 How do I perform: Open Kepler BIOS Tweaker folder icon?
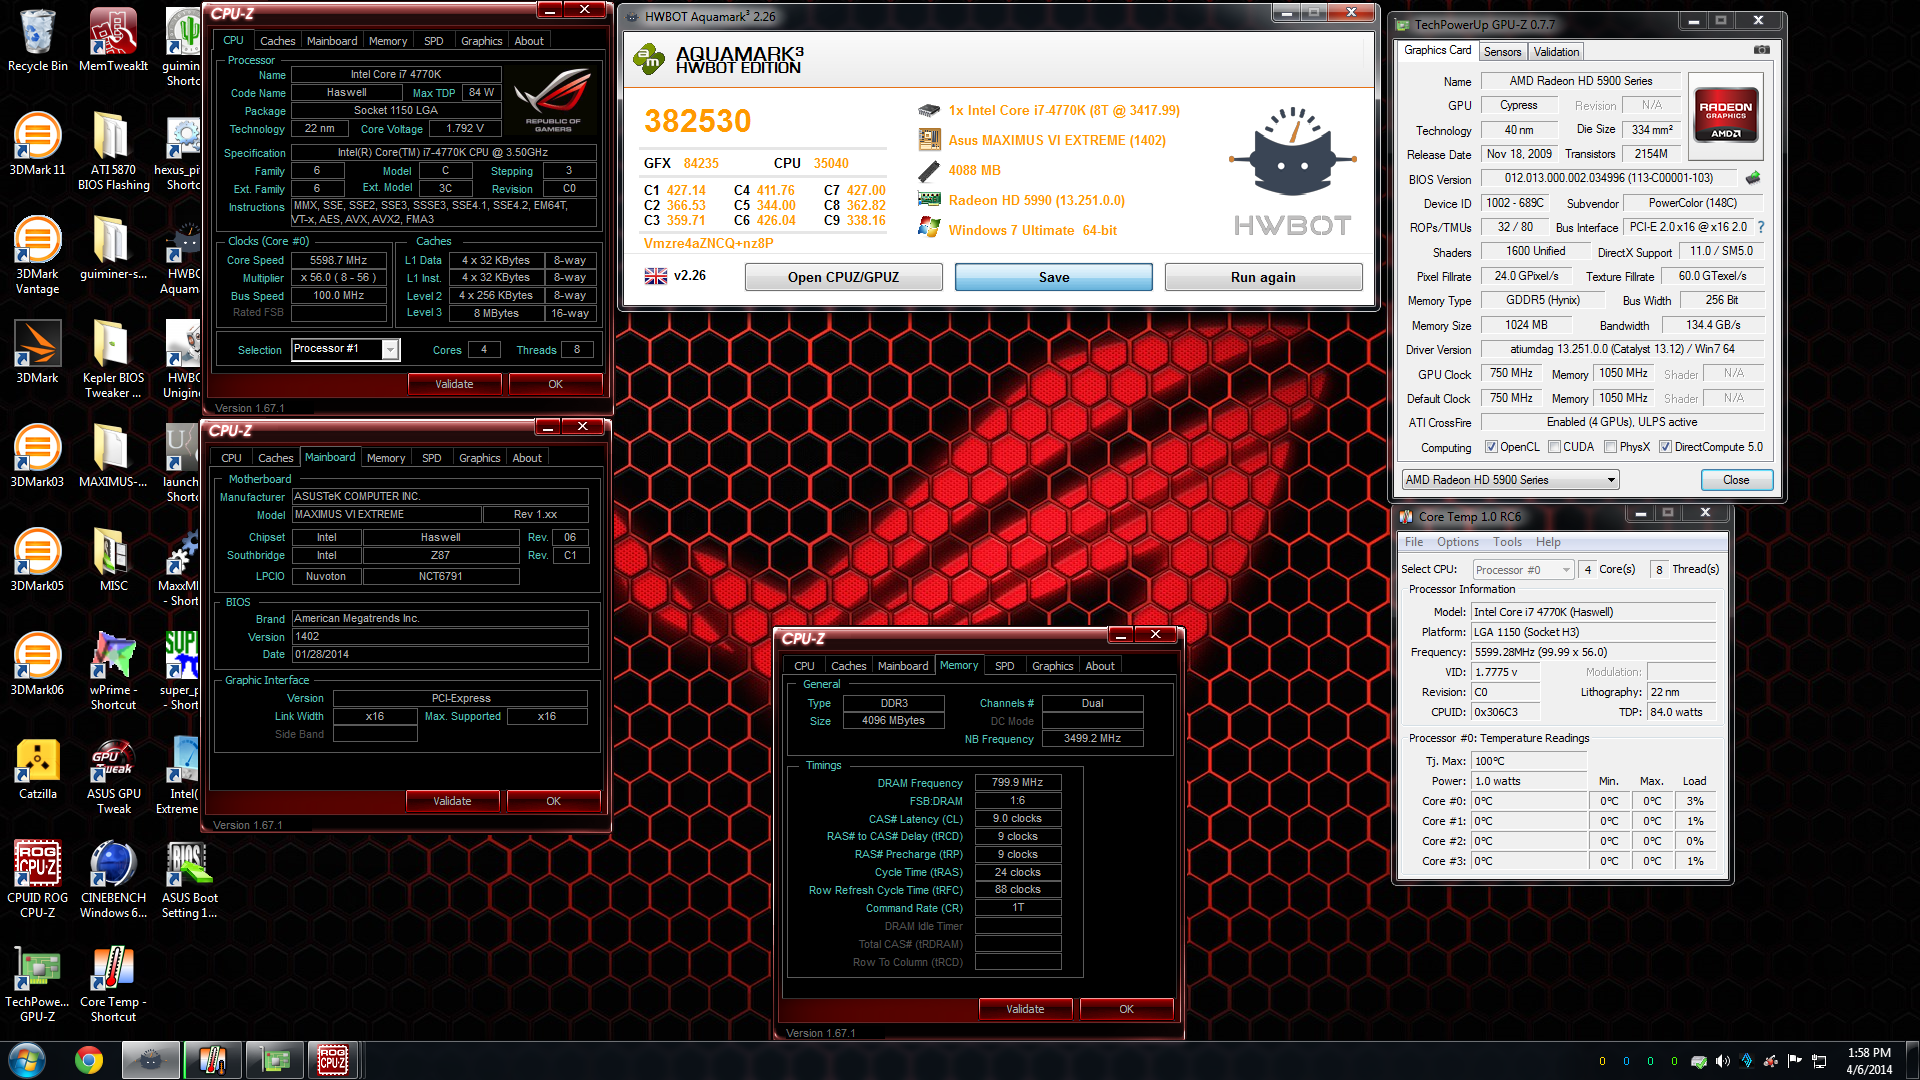[113, 359]
